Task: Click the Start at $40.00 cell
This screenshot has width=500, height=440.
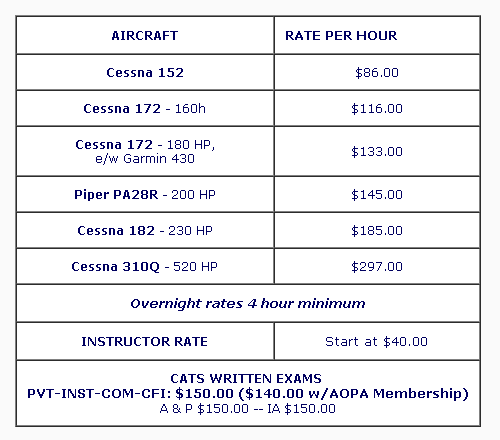Action: [376, 341]
